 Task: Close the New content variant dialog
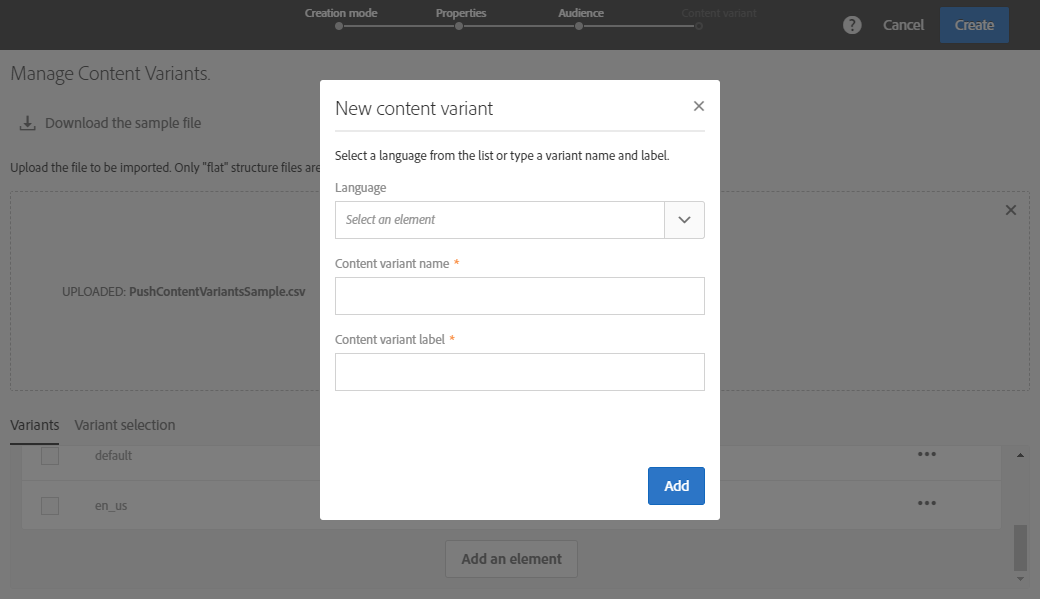pos(699,106)
